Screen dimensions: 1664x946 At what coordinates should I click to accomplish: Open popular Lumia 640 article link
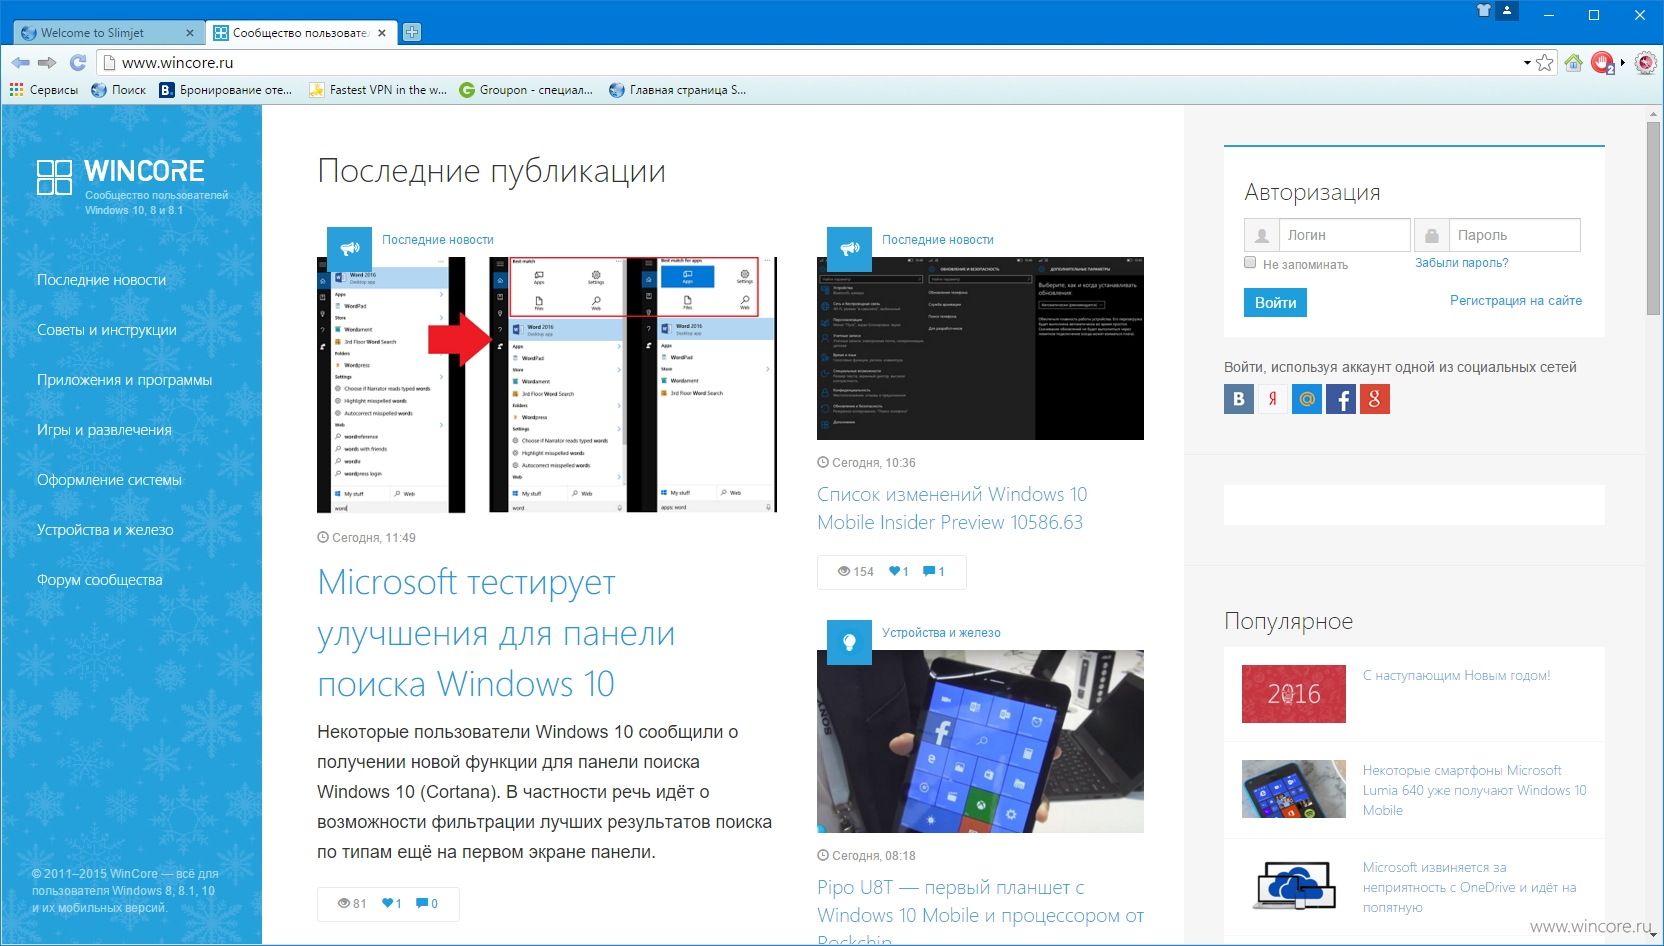(x=1474, y=790)
